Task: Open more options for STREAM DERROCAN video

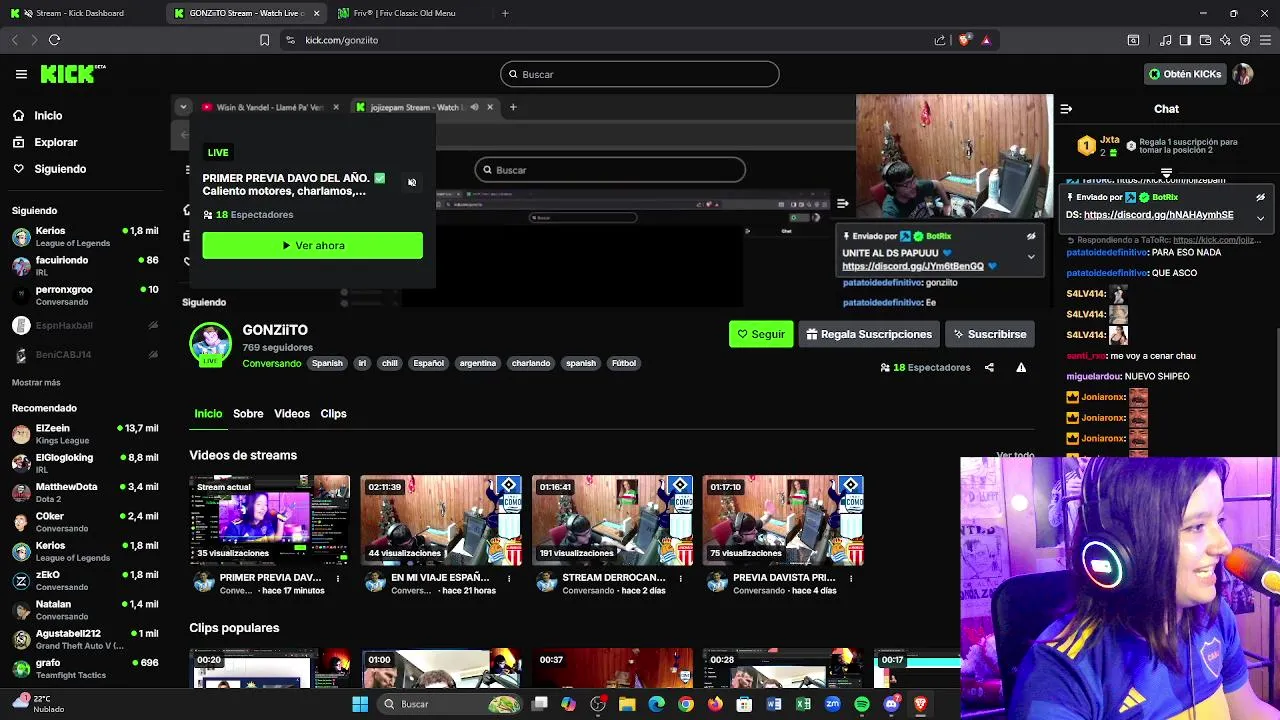Action: coord(680,578)
